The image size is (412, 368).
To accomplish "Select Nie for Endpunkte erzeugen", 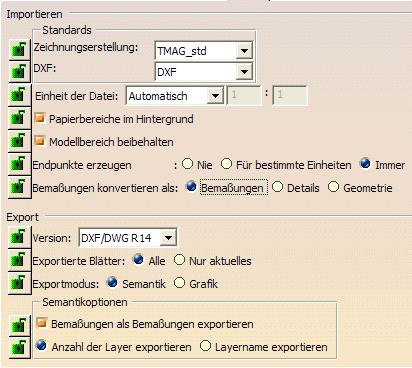I will (x=188, y=164).
